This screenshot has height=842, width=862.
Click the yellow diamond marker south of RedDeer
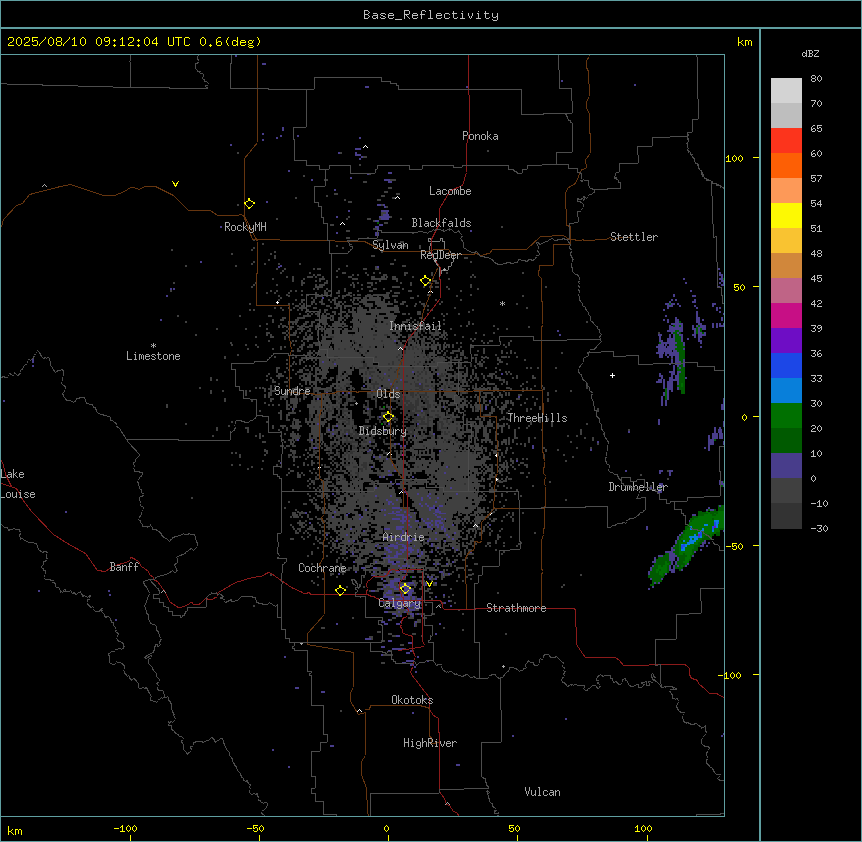[x=426, y=281]
